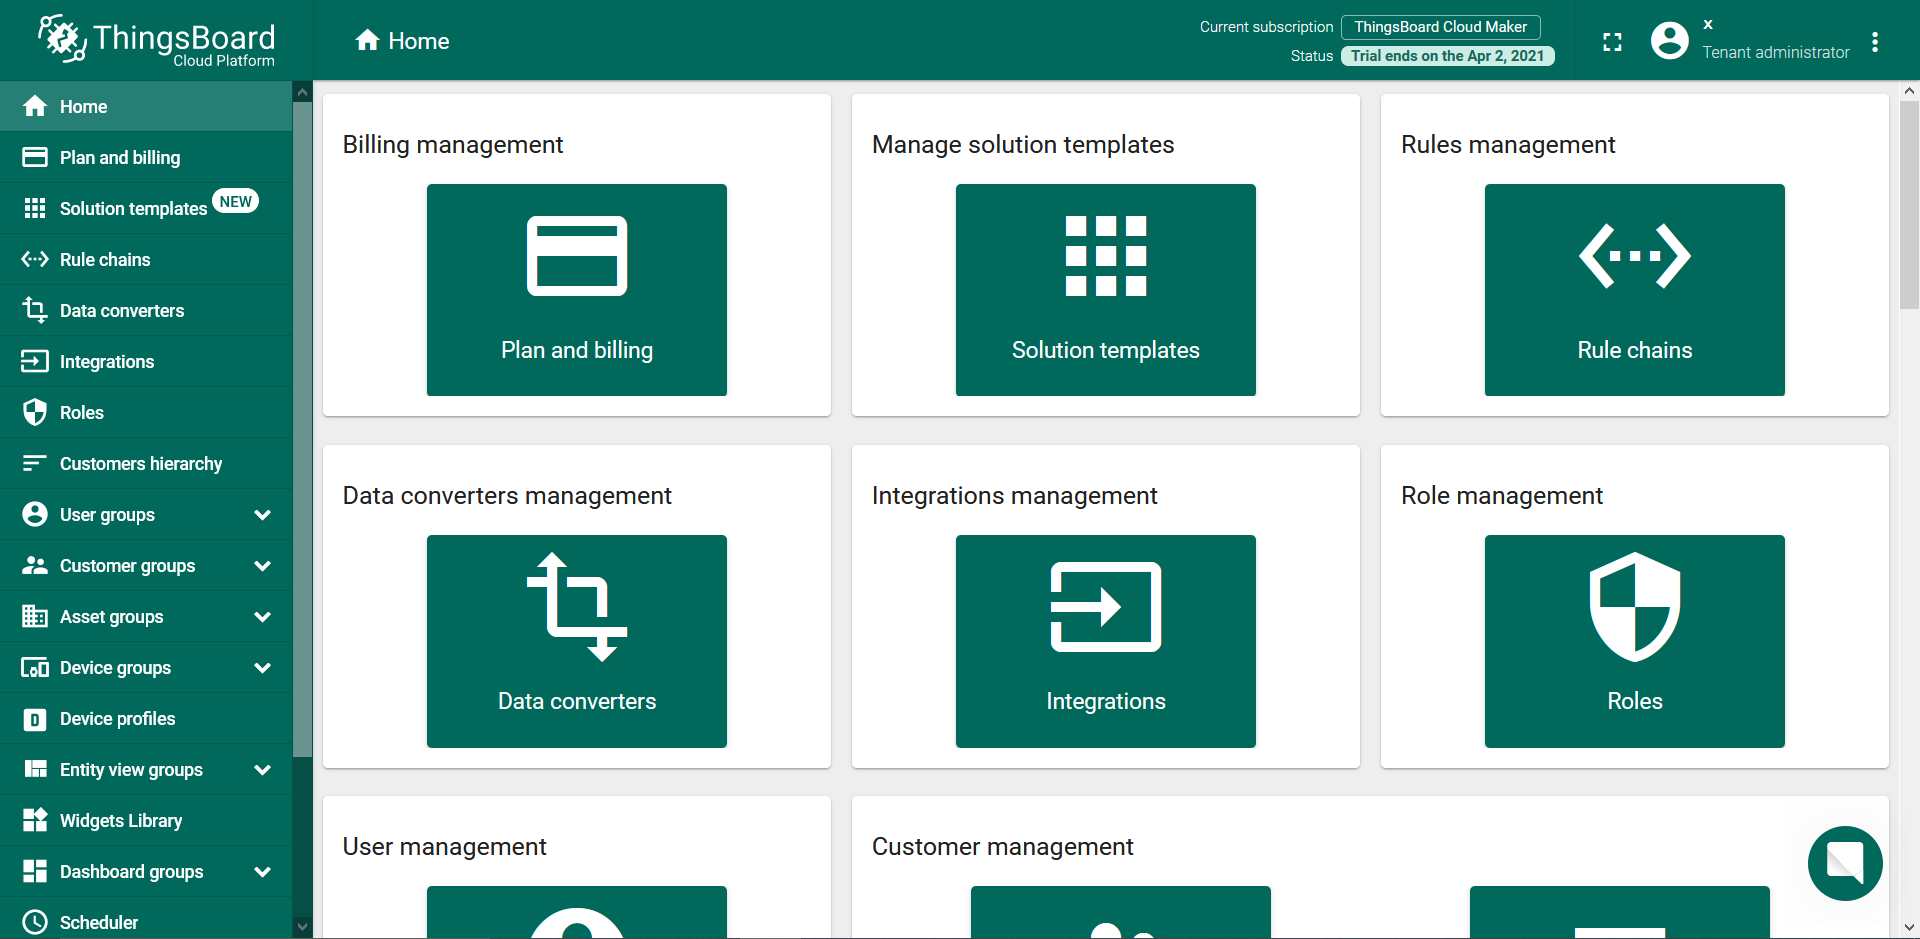Open the user profile avatar icon
The height and width of the screenshot is (939, 1920).
1669,41
